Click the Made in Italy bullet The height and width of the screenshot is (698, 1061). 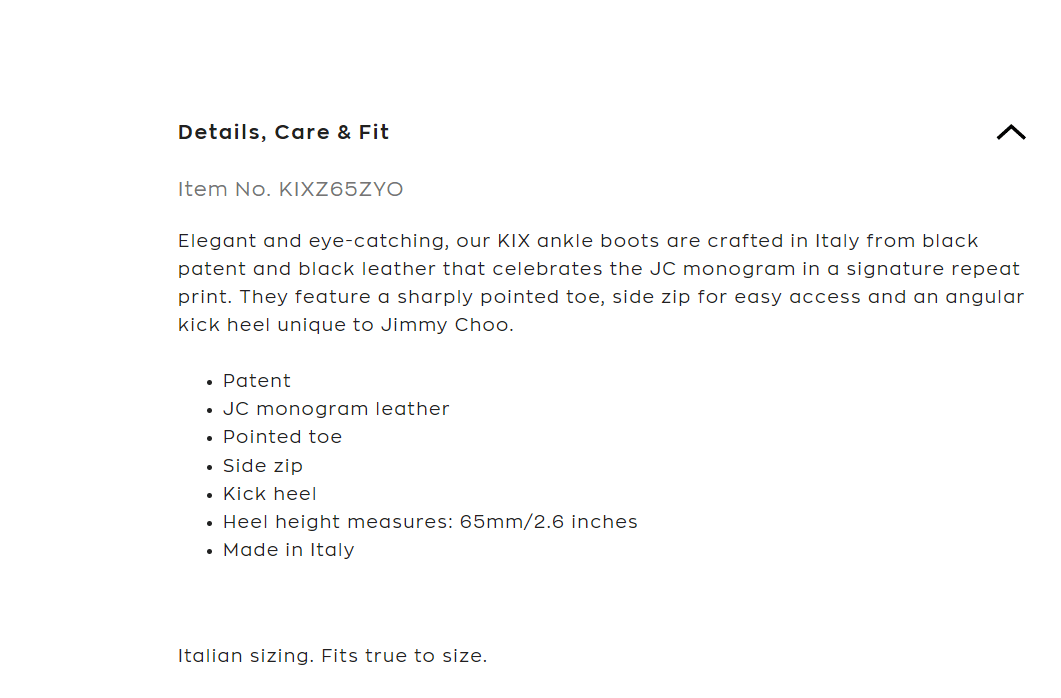pyautogui.click(x=288, y=550)
